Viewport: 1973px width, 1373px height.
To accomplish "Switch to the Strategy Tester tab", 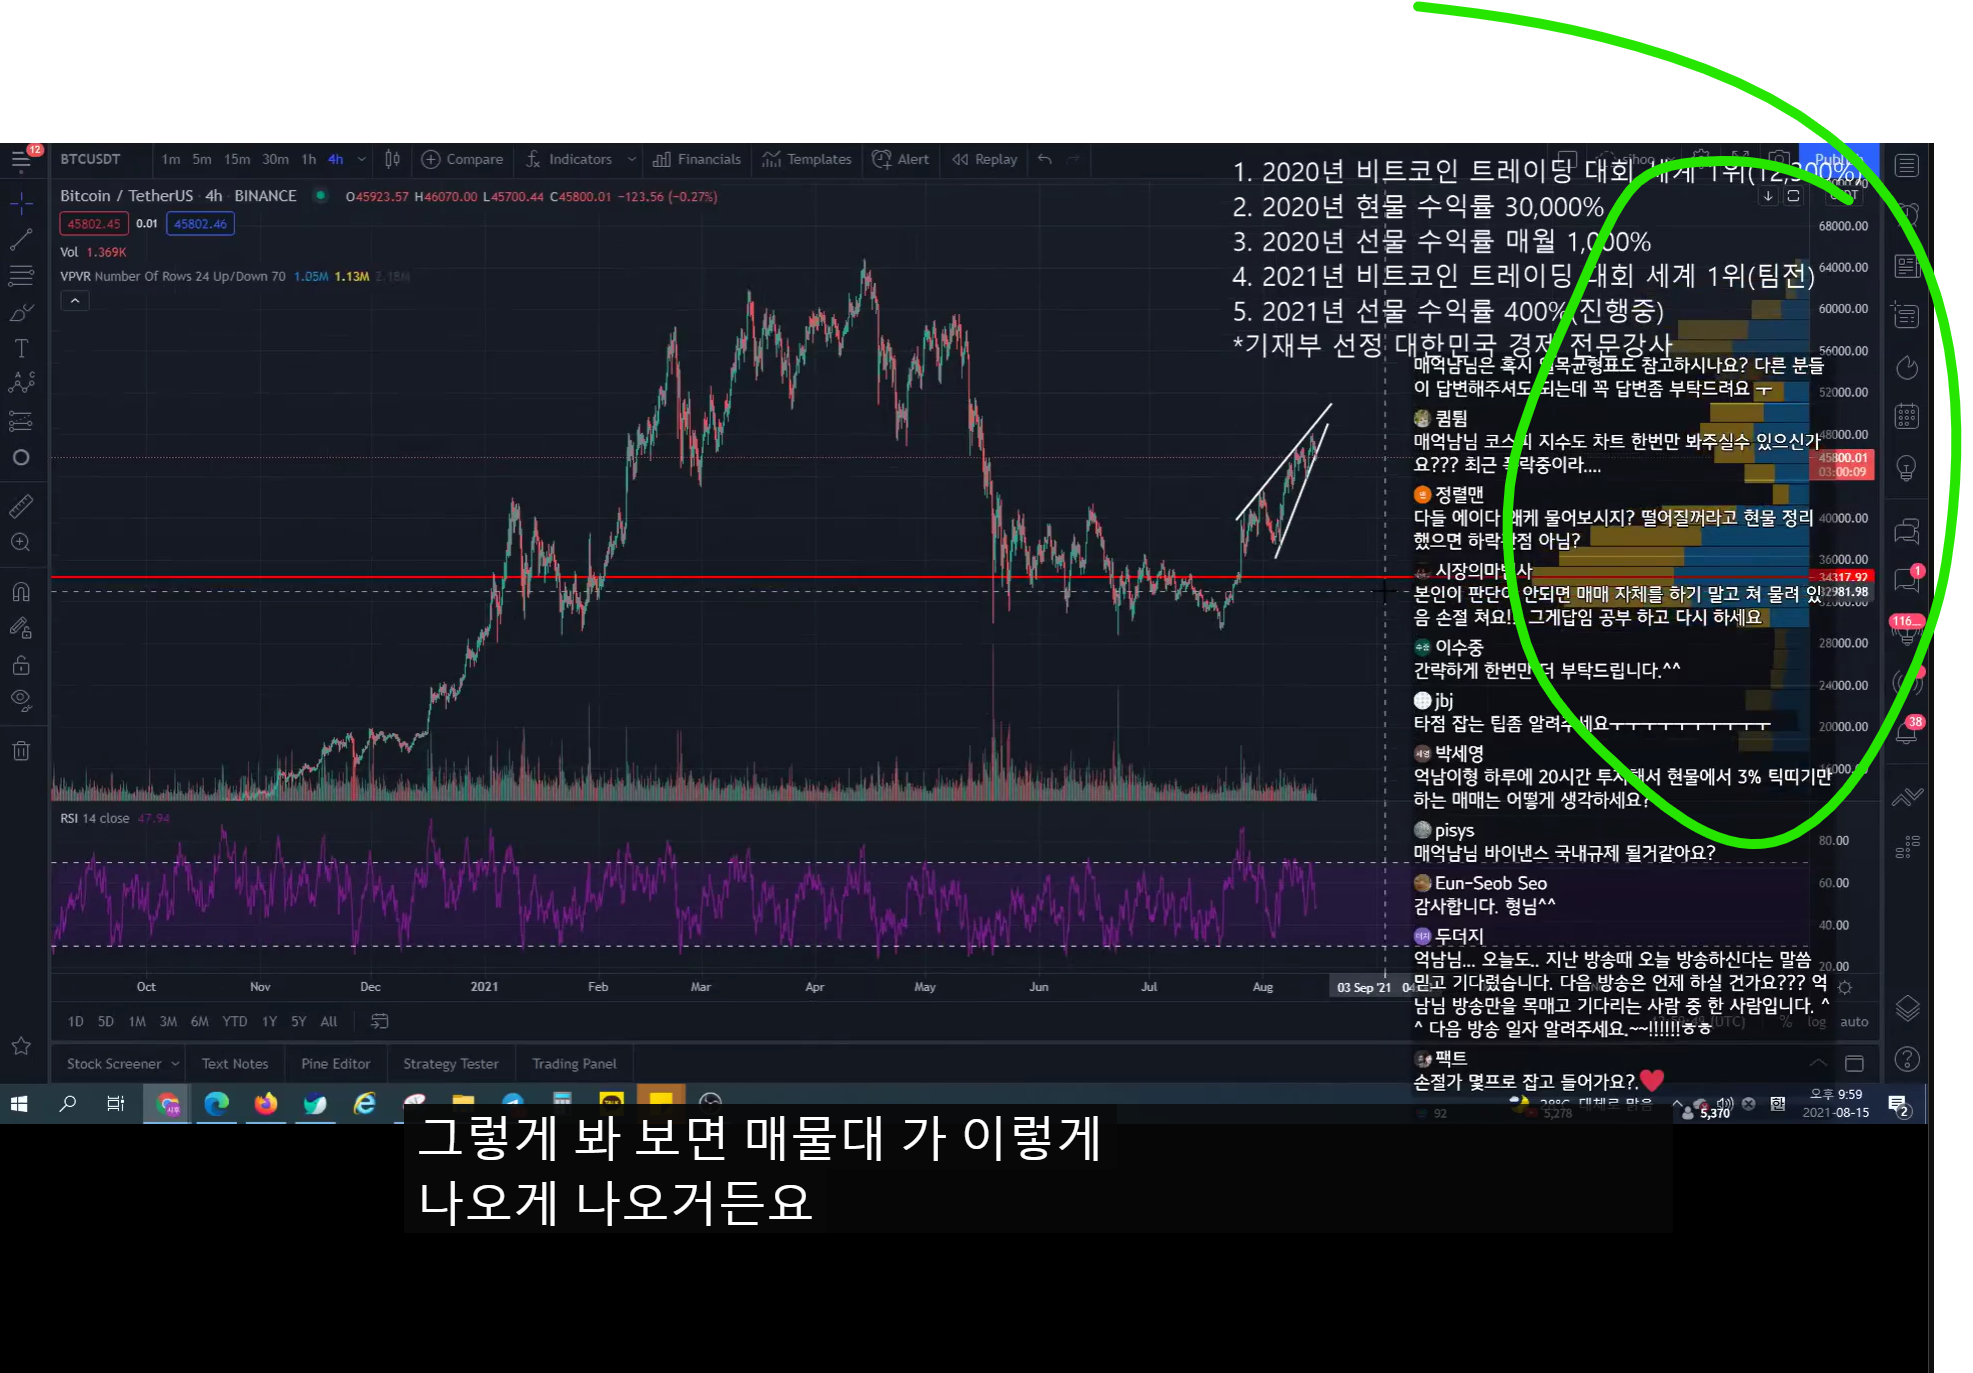I will point(450,1064).
